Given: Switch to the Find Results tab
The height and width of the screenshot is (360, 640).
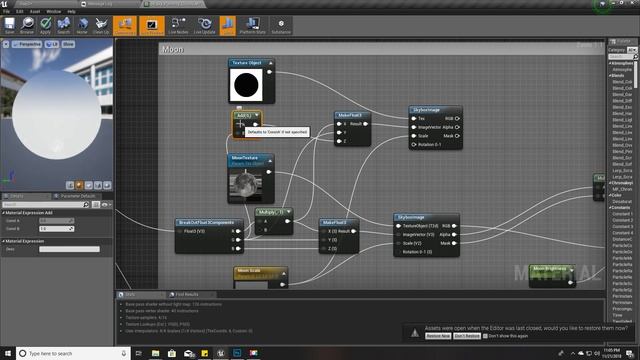Looking at the screenshot, I should click(x=187, y=294).
